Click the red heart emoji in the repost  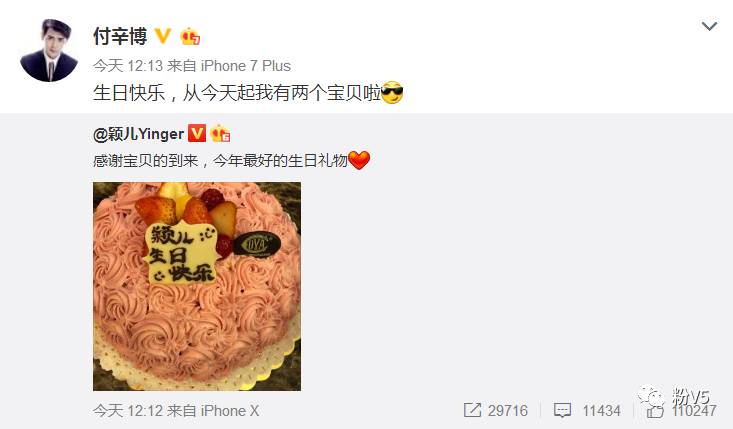(359, 160)
